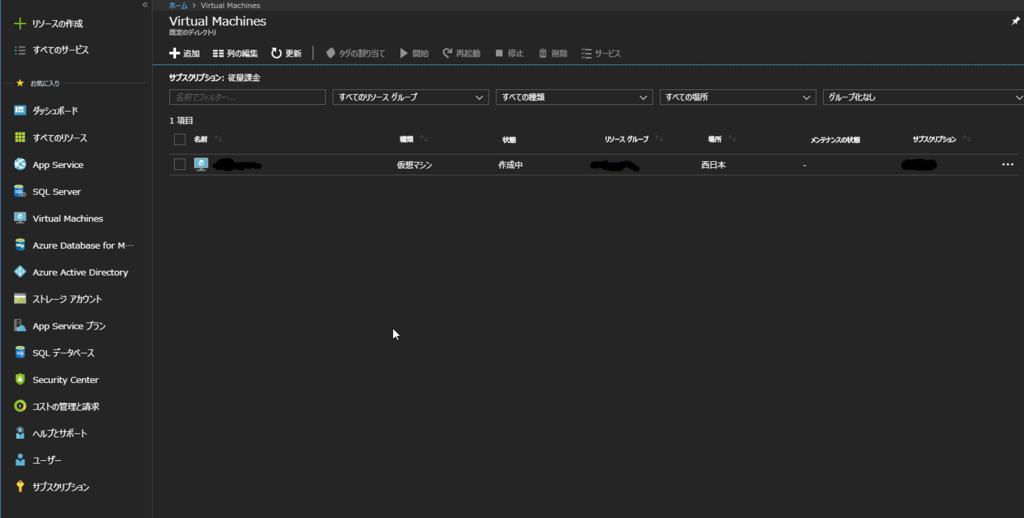1024x518 pixels.
Task: Click the redacted virtual machine name link
Action: click(x=238, y=165)
